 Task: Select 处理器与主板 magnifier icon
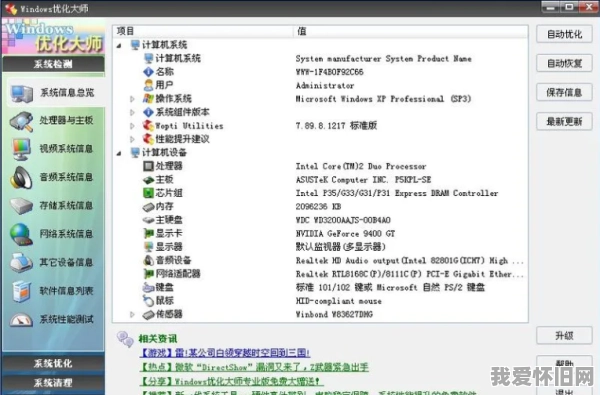[21, 121]
